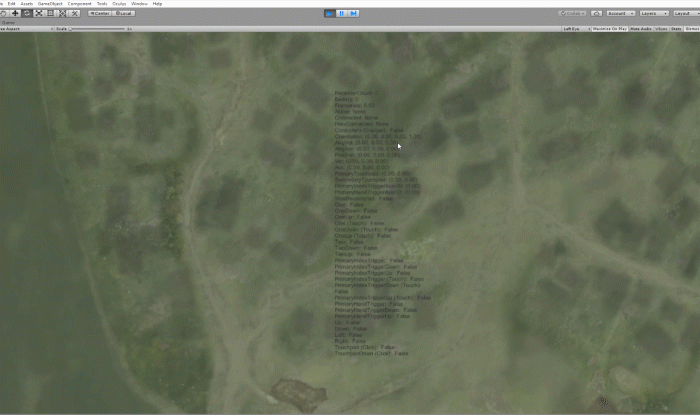Screen dimensions: 700x415
Task: Open the Collab dropdown
Action: click(x=574, y=13)
